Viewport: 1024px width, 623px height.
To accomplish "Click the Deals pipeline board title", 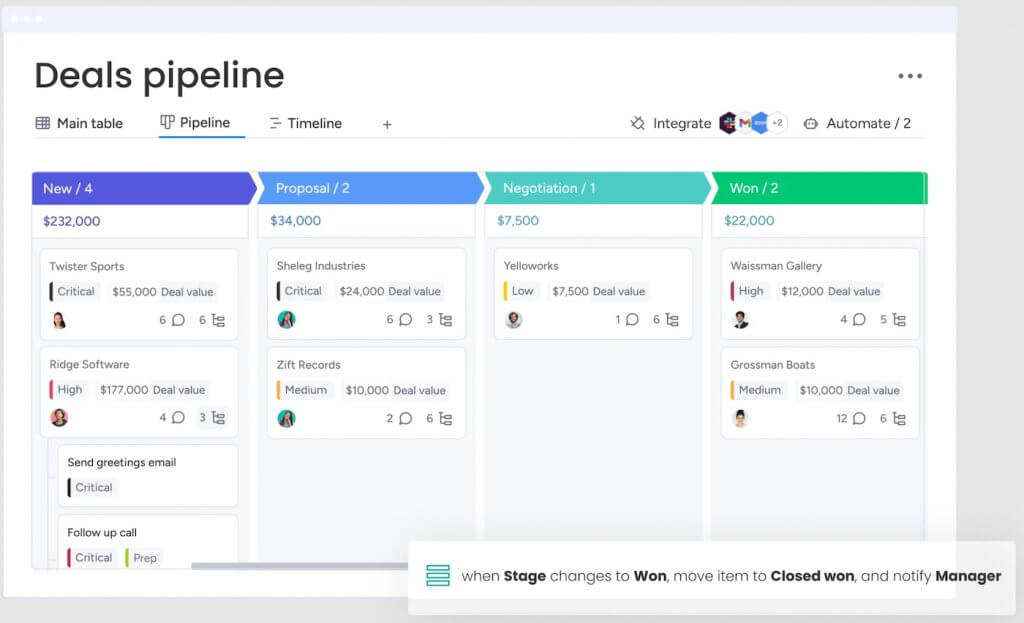I will [158, 75].
